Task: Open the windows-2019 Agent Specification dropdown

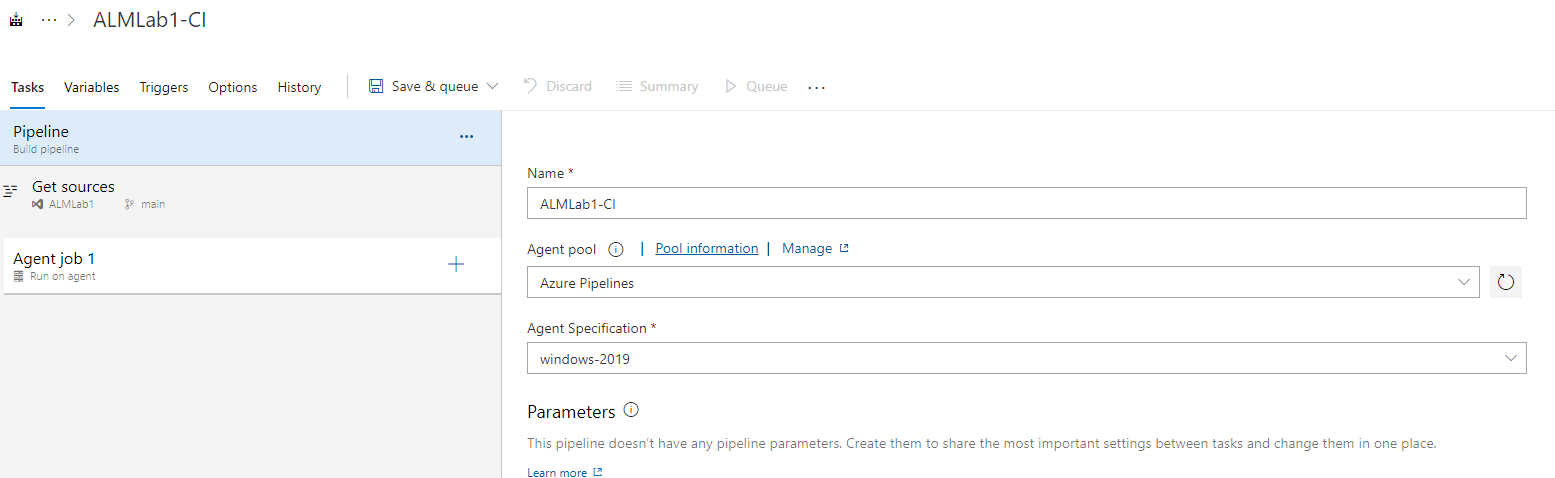Action: click(1026, 358)
